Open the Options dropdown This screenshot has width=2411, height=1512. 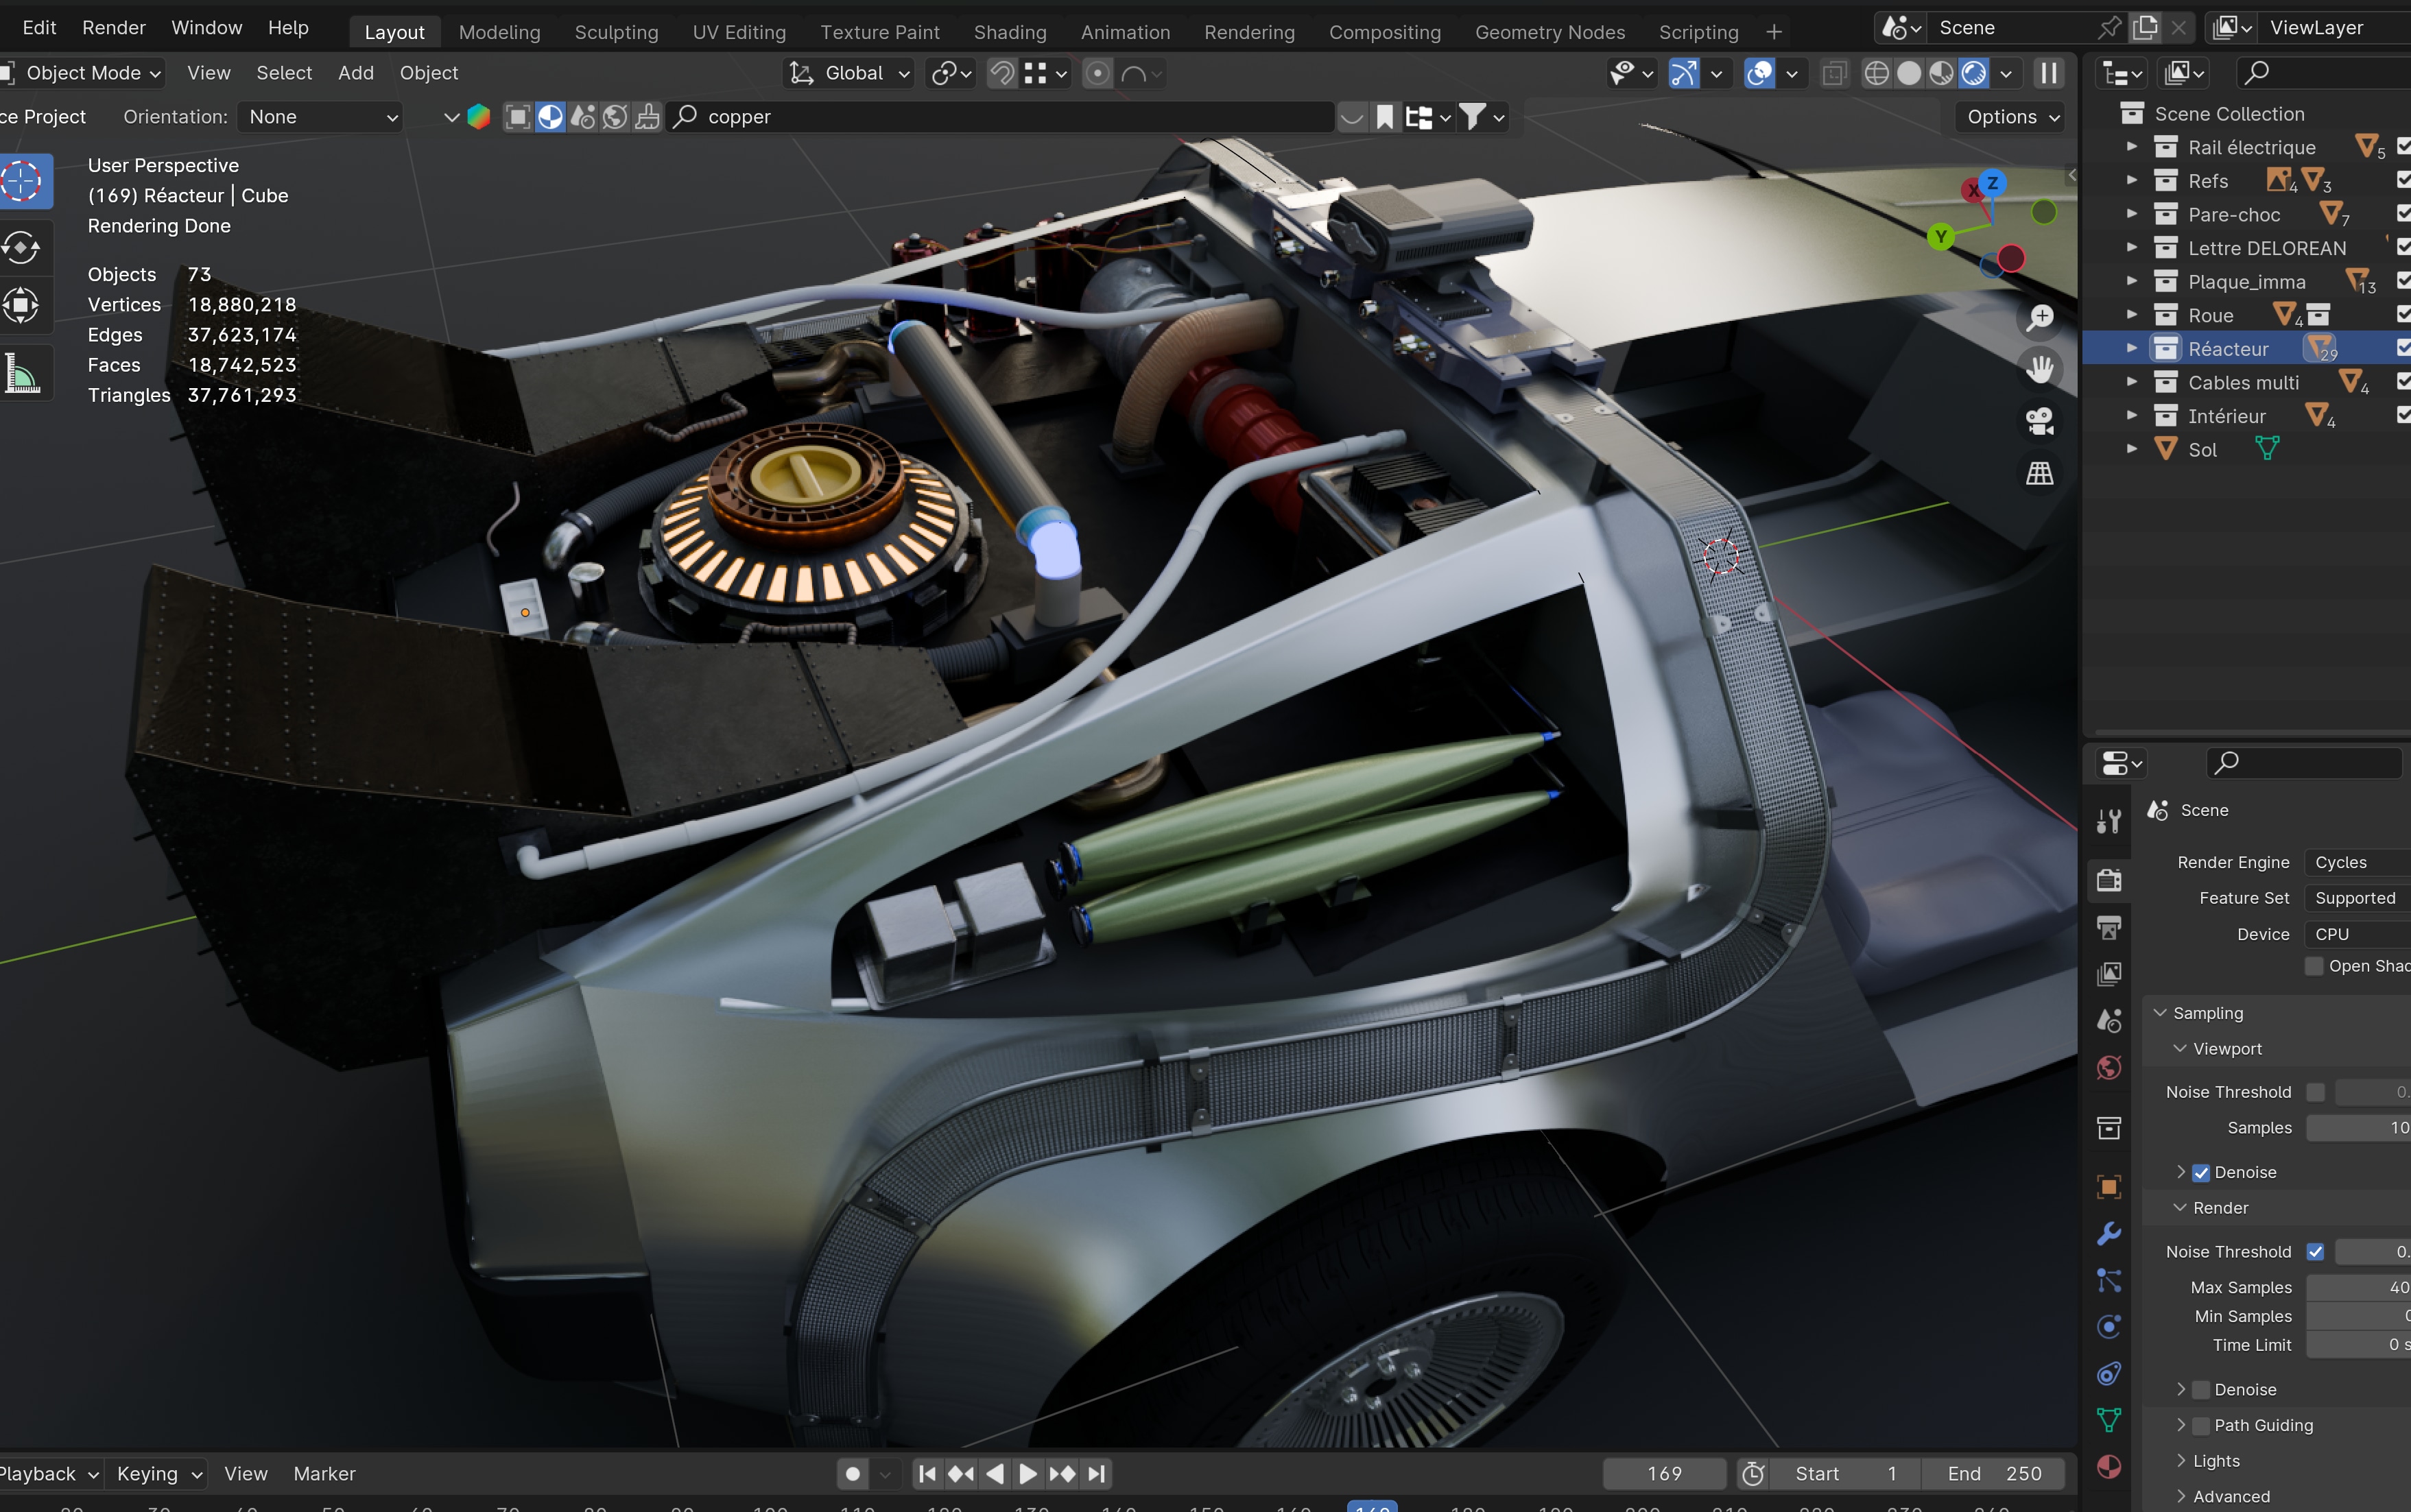pos(2011,117)
